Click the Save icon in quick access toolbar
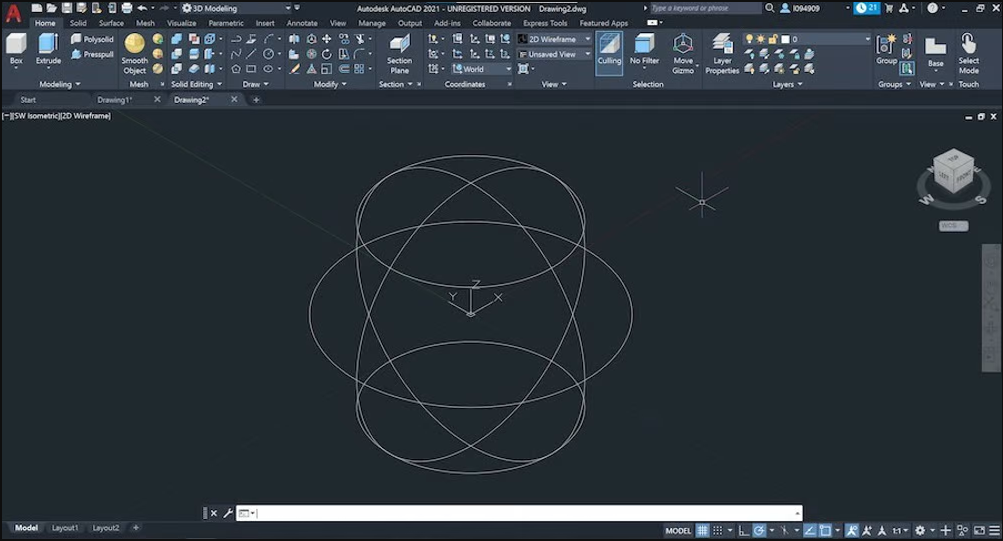The width and height of the screenshot is (1003, 541). click(x=67, y=8)
